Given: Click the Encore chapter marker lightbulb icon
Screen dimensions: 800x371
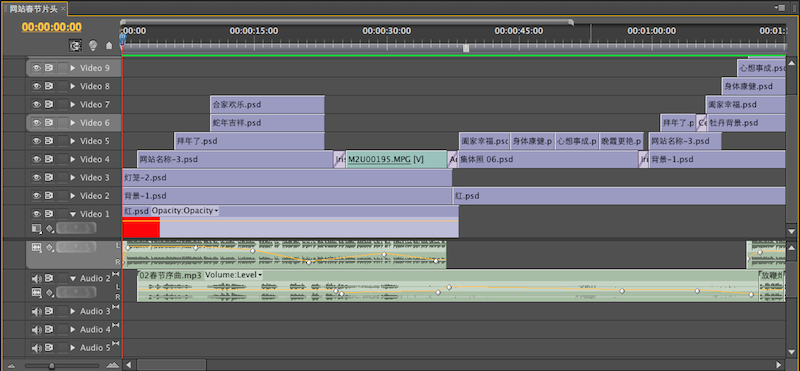Looking at the screenshot, I should (93, 45).
